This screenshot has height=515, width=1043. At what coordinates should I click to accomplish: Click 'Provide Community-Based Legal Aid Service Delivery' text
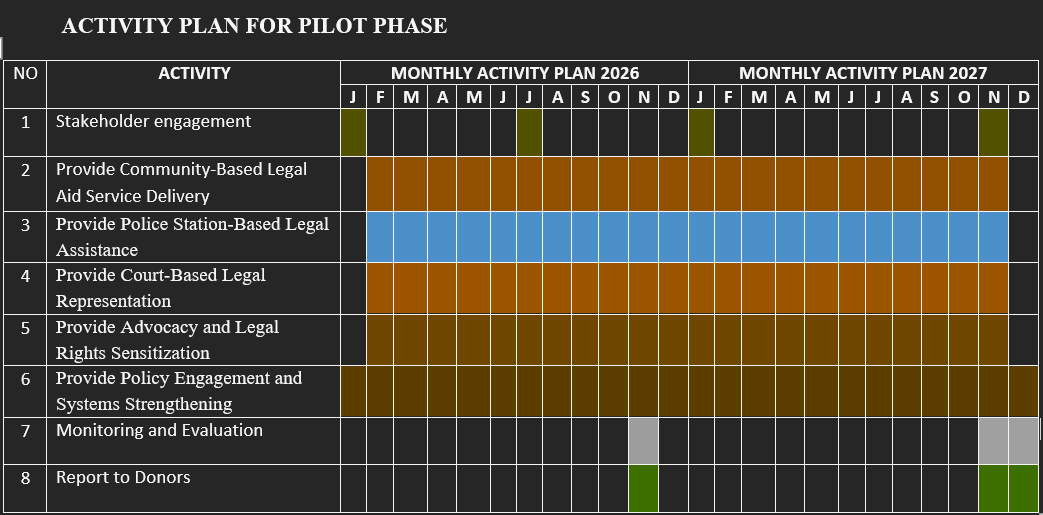(181, 182)
